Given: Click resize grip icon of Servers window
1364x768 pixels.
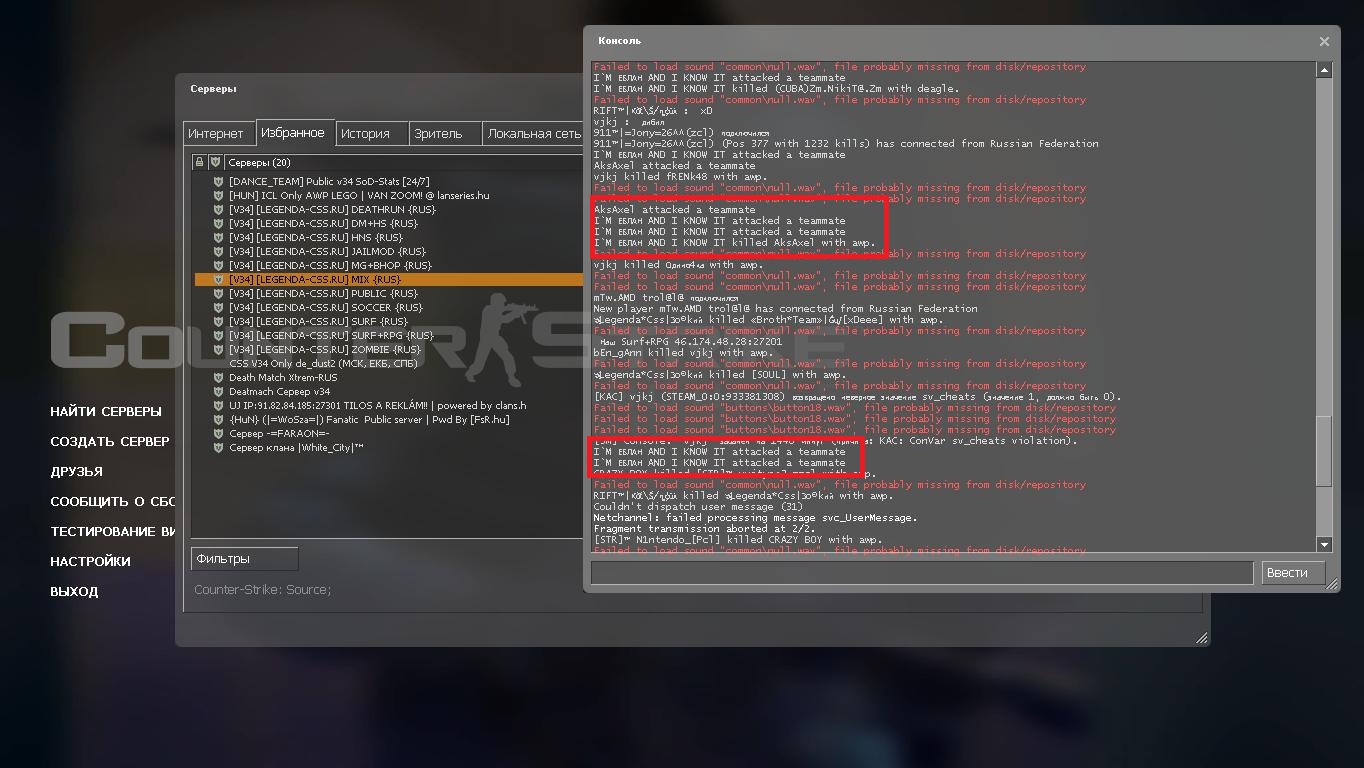Looking at the screenshot, I should (1201, 637).
